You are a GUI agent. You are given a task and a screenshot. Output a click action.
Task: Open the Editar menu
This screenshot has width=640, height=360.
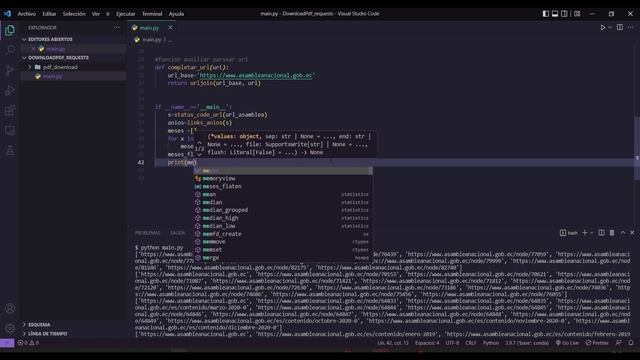[49, 13]
